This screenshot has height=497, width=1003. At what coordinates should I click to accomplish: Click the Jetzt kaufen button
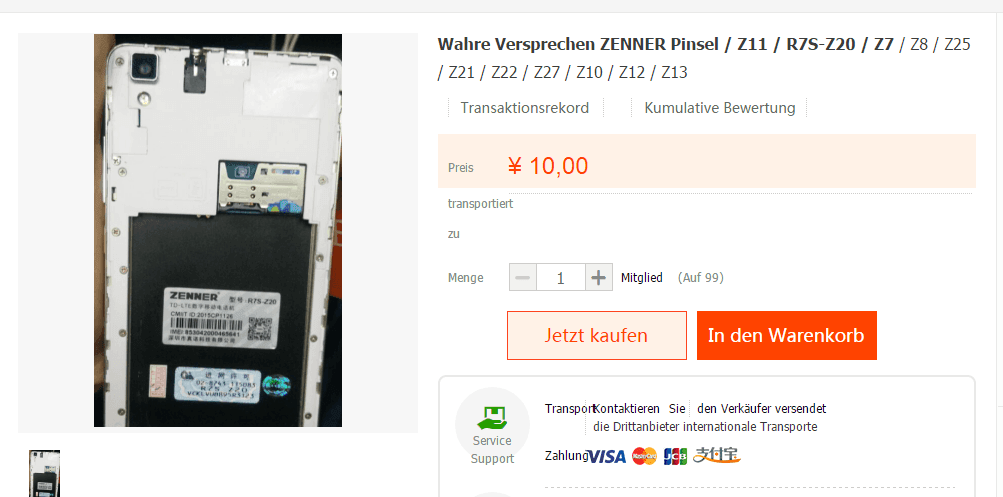coord(596,336)
